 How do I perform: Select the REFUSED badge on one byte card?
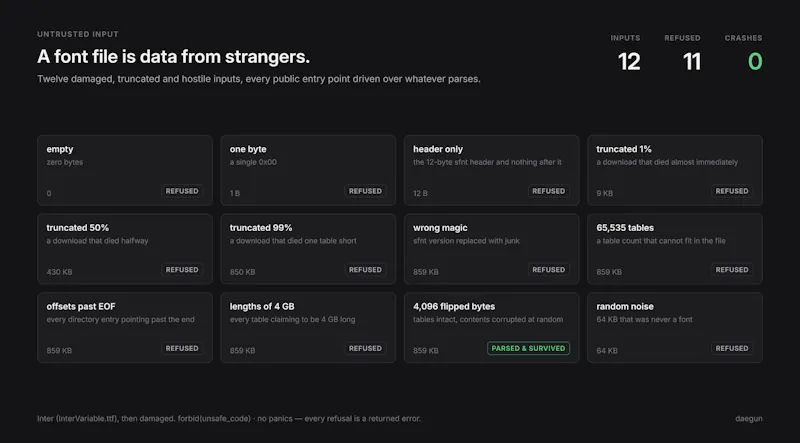365,191
